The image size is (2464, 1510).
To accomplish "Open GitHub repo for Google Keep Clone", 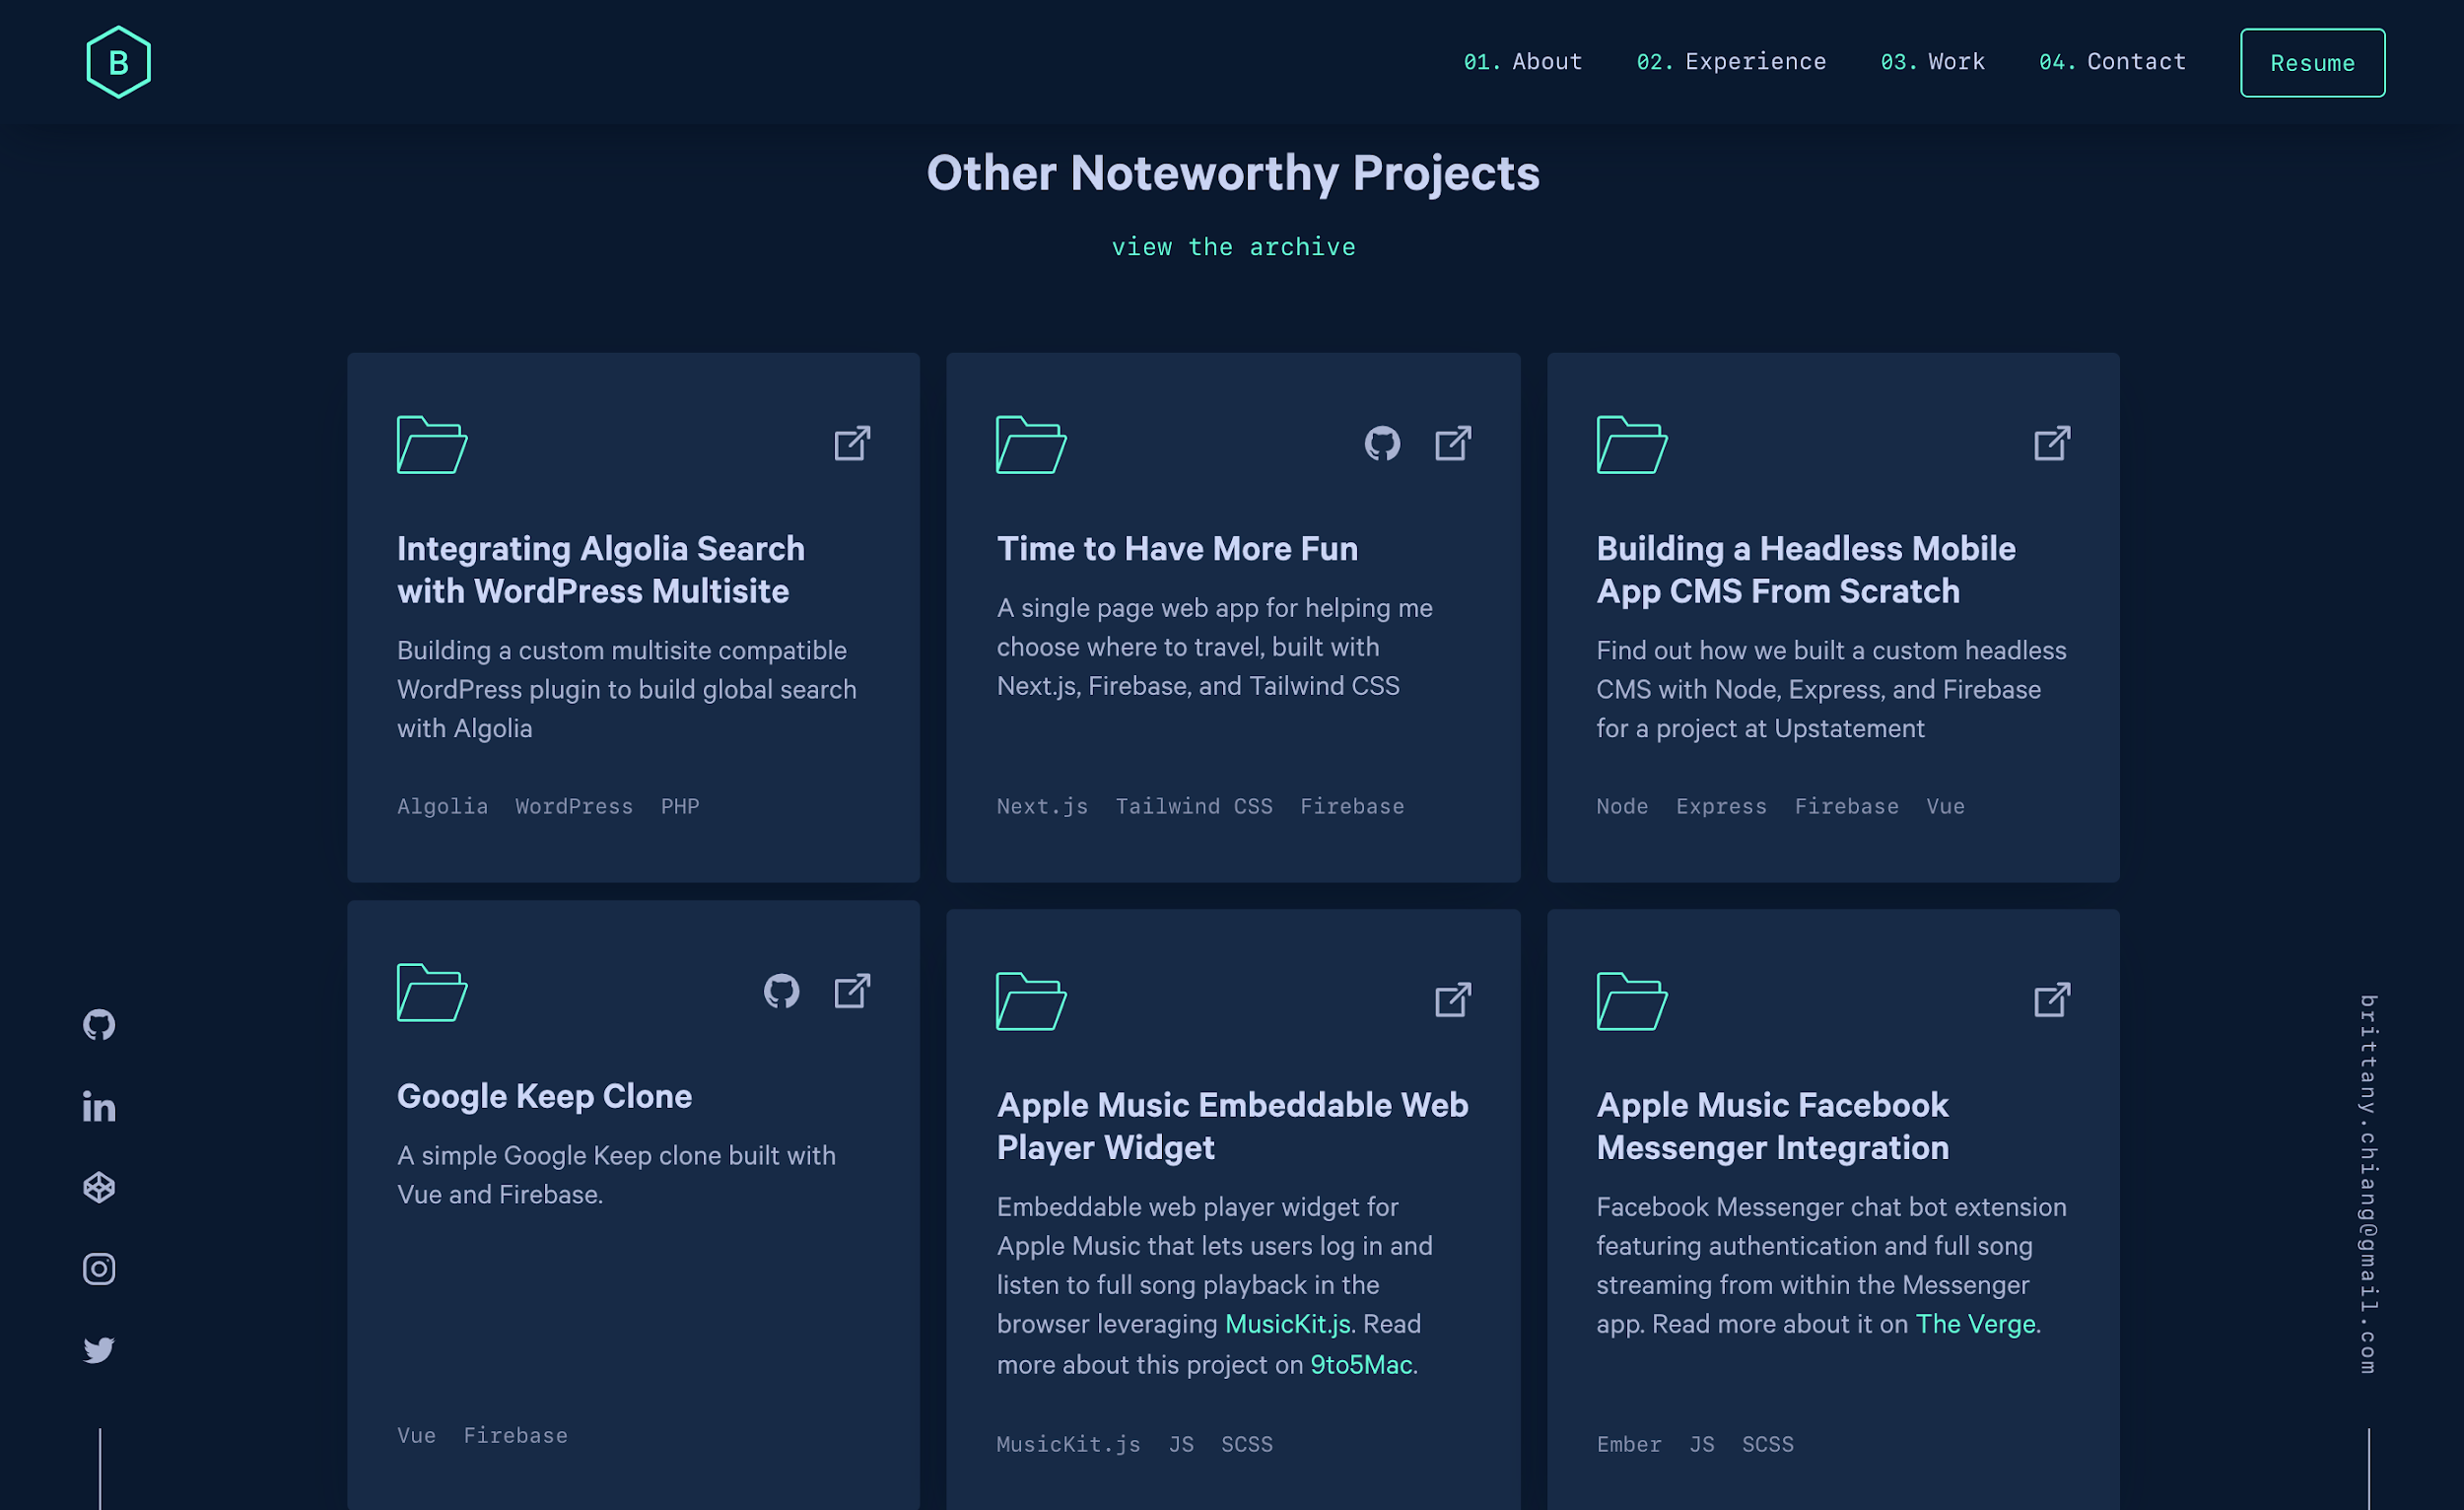I will pos(781,991).
